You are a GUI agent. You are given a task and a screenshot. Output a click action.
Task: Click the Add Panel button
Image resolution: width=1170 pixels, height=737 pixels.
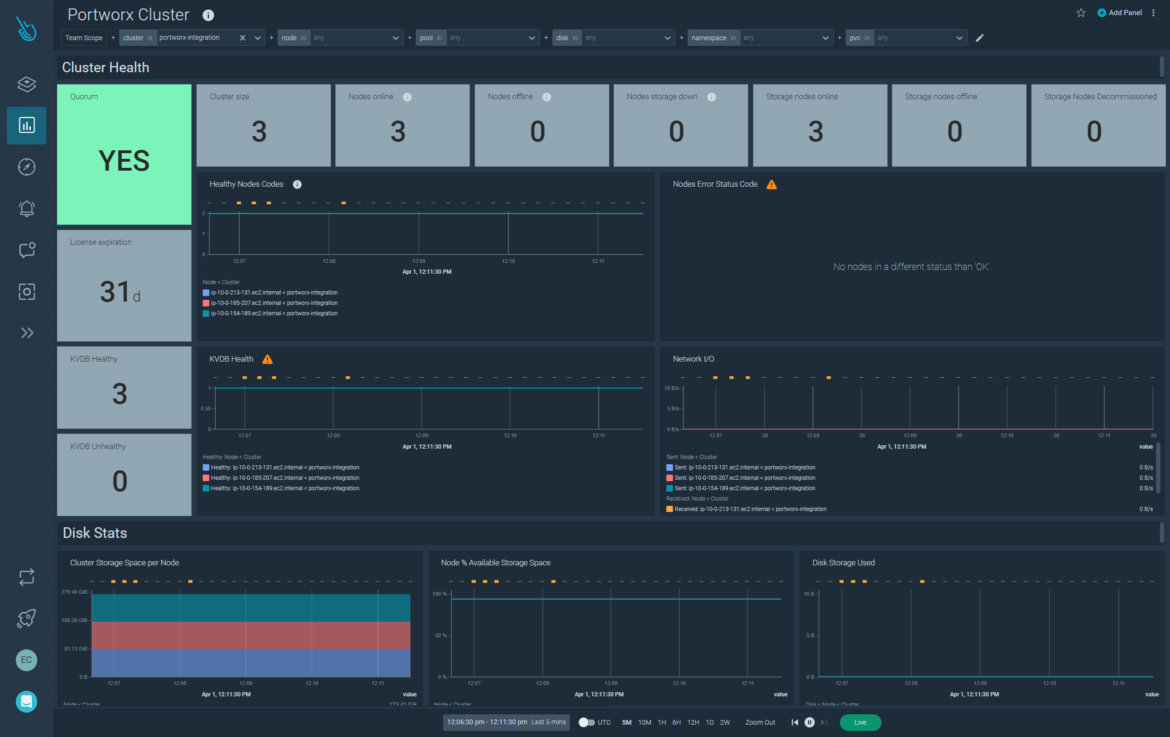(1118, 13)
